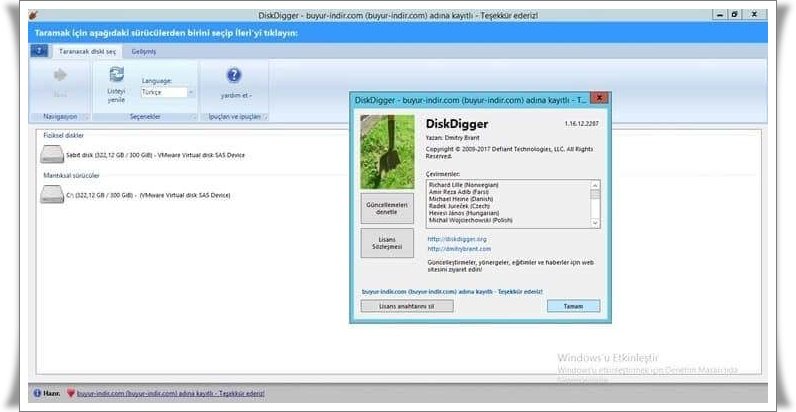The image size is (796, 412).
Task: Click the Listeyi yenile refresh icon
Action: tap(117, 75)
